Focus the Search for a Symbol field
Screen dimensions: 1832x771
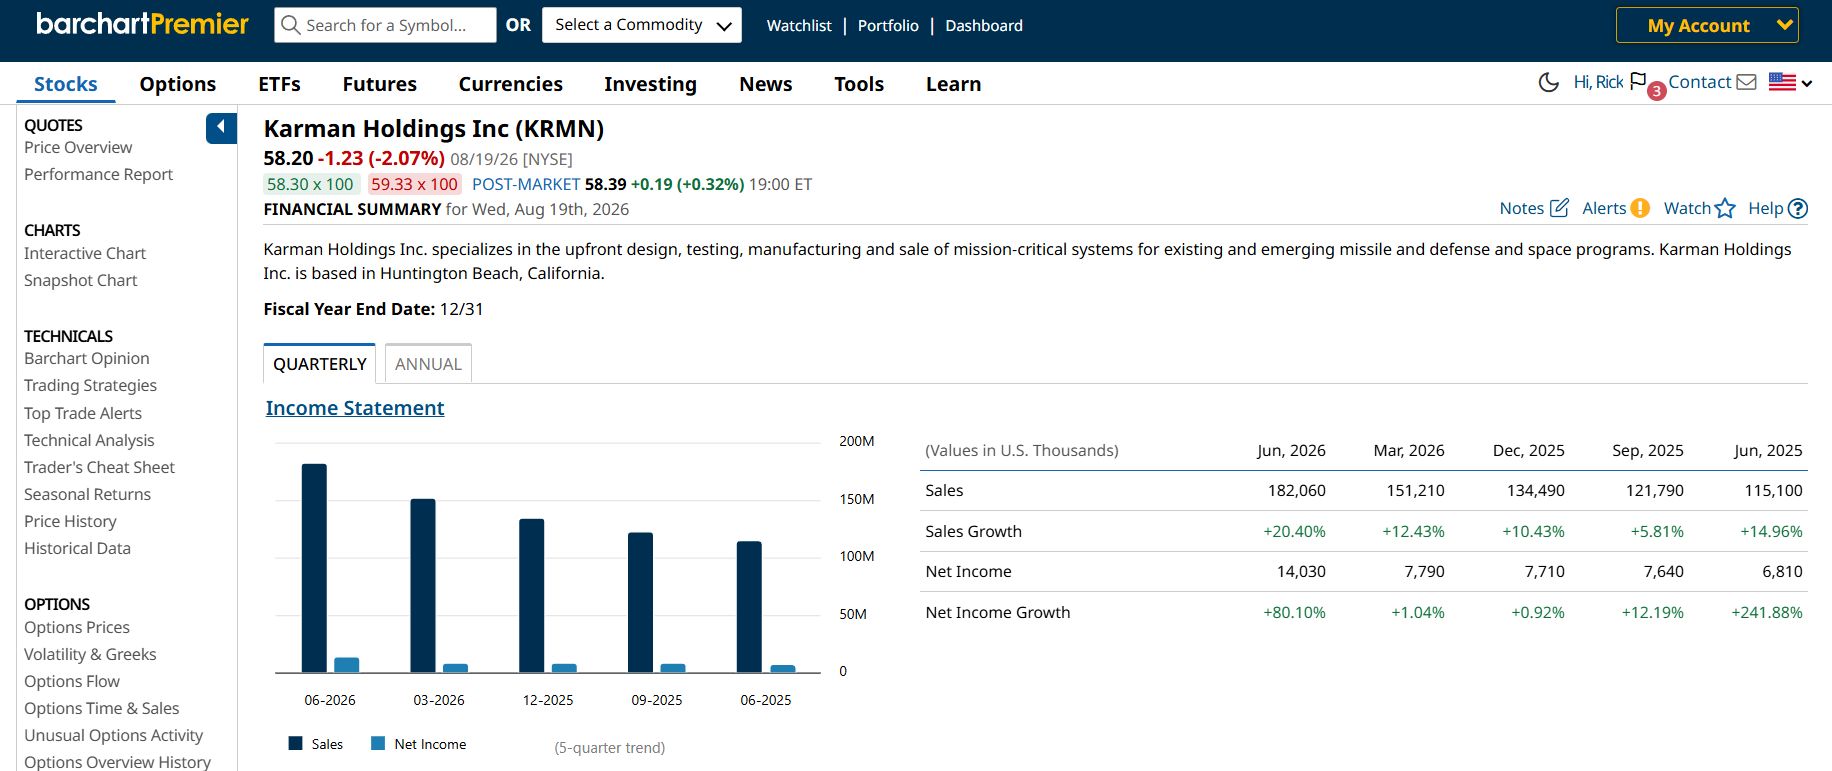coord(385,25)
